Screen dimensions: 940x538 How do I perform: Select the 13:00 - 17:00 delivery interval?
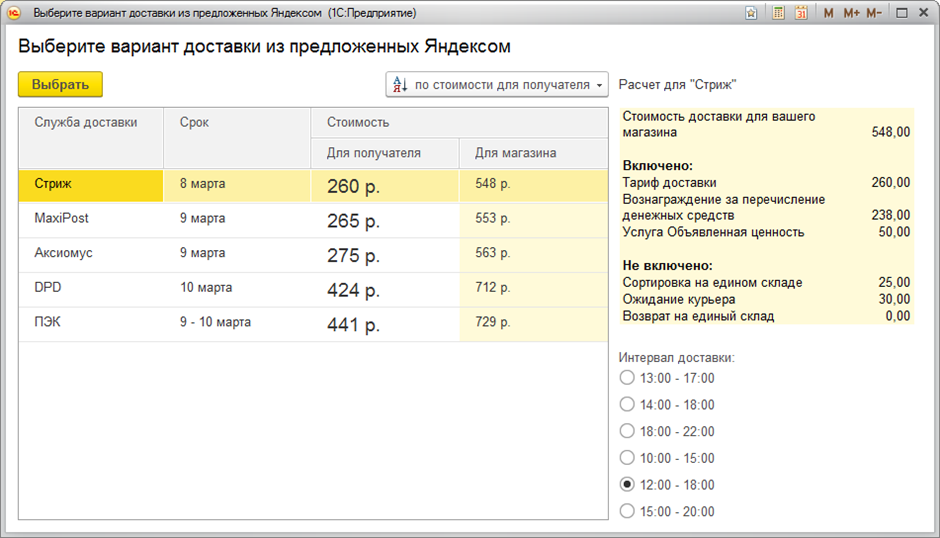point(627,378)
